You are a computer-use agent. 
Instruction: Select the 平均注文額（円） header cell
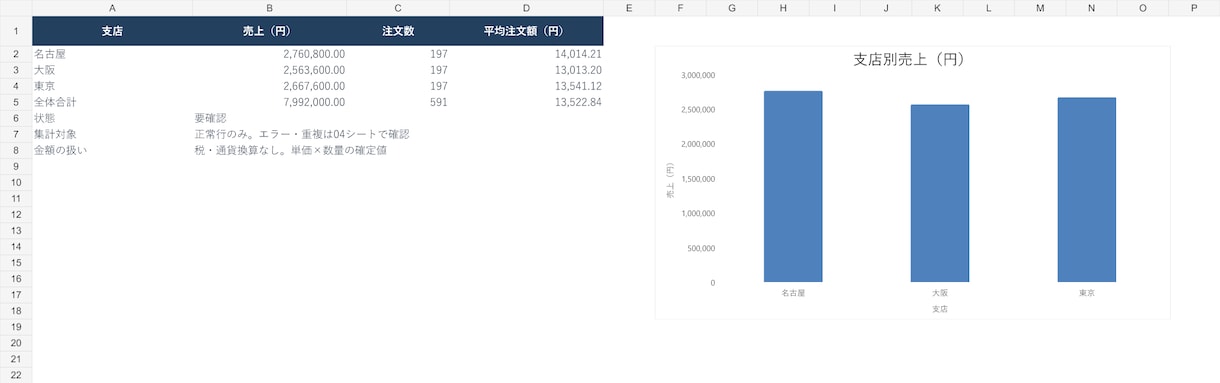527,31
